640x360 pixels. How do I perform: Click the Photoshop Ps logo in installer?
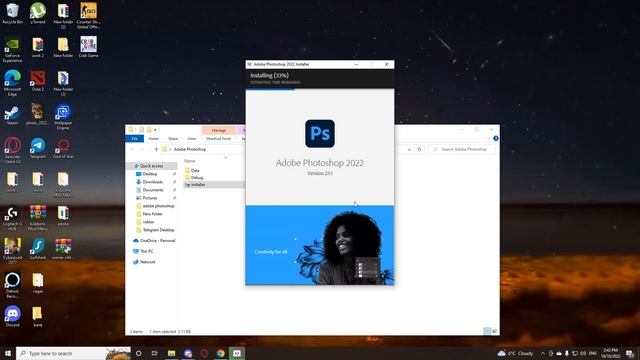(x=320, y=133)
